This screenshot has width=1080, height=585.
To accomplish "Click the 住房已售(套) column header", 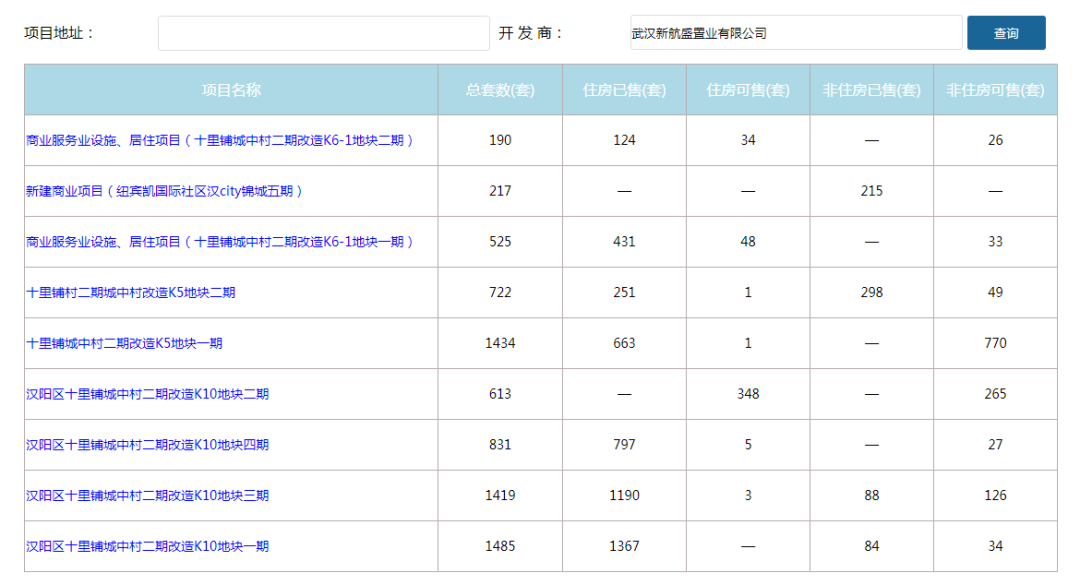I will [624, 90].
